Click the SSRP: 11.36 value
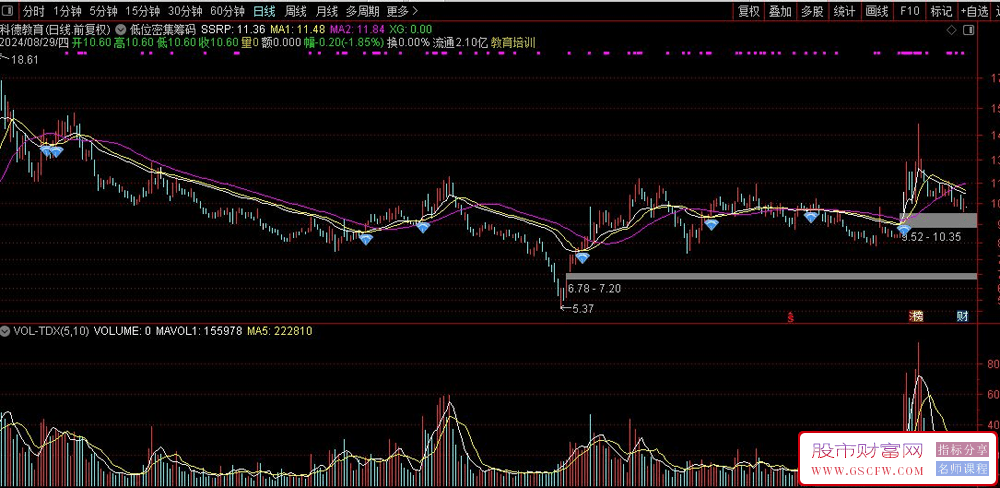This screenshot has height=488, width=1000. pyautogui.click(x=233, y=29)
